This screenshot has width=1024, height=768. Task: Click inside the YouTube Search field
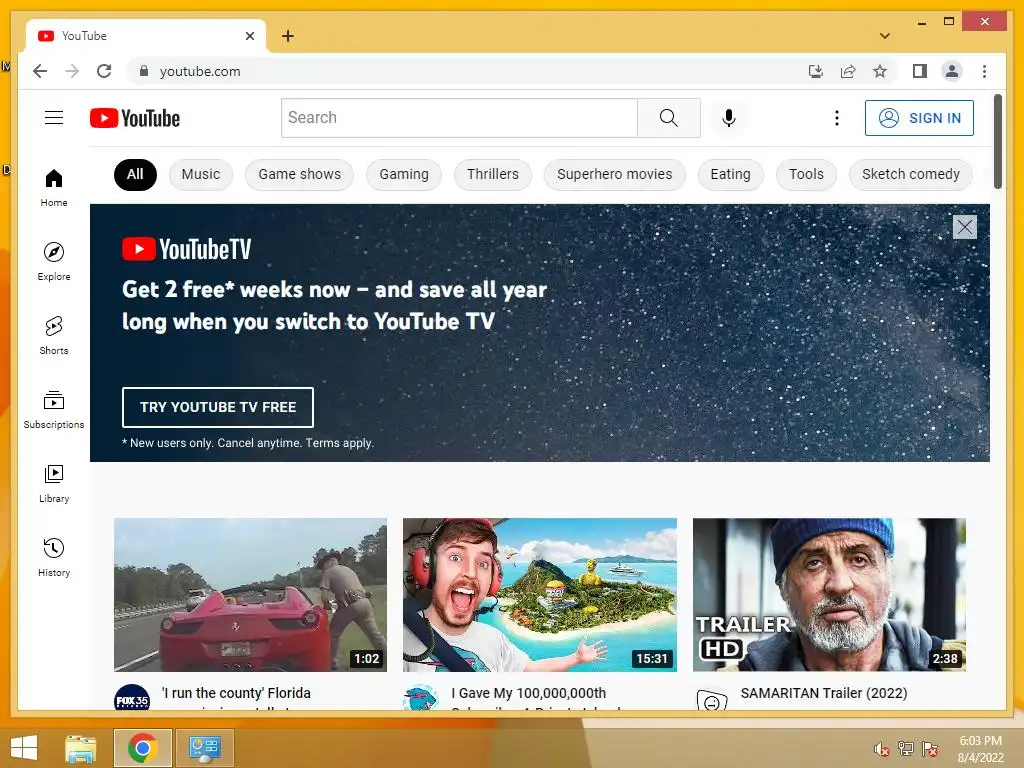[x=459, y=118]
